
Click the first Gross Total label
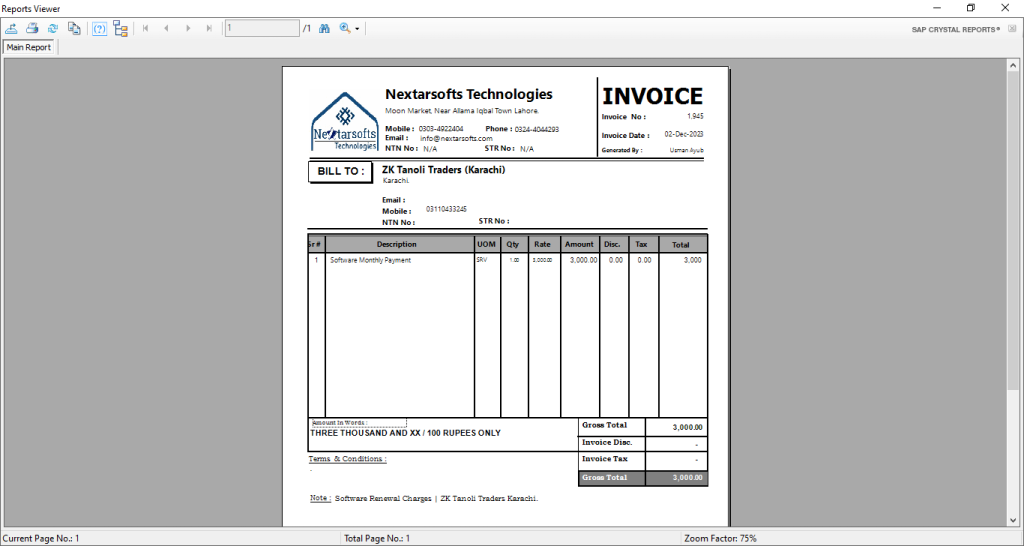pyautogui.click(x=604, y=425)
